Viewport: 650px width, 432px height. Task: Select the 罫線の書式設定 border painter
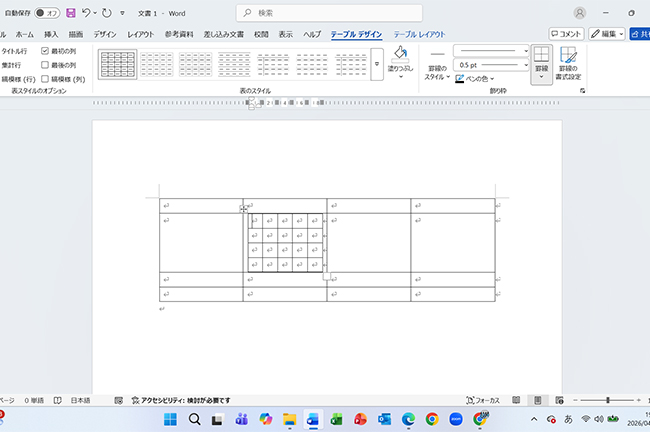tap(568, 63)
